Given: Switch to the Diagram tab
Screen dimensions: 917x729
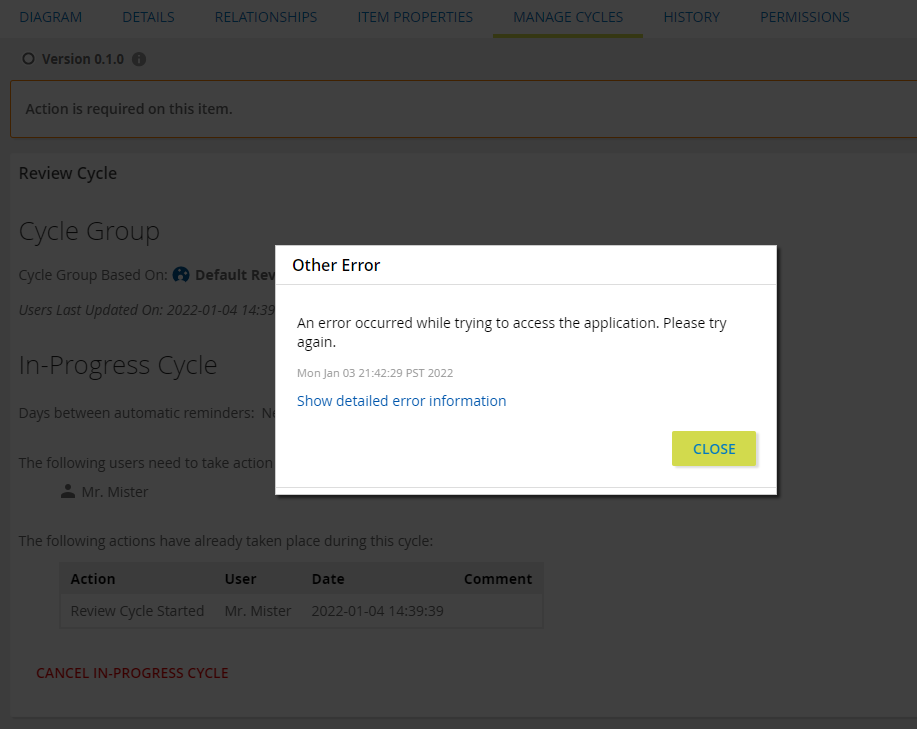Looking at the screenshot, I should (51, 17).
